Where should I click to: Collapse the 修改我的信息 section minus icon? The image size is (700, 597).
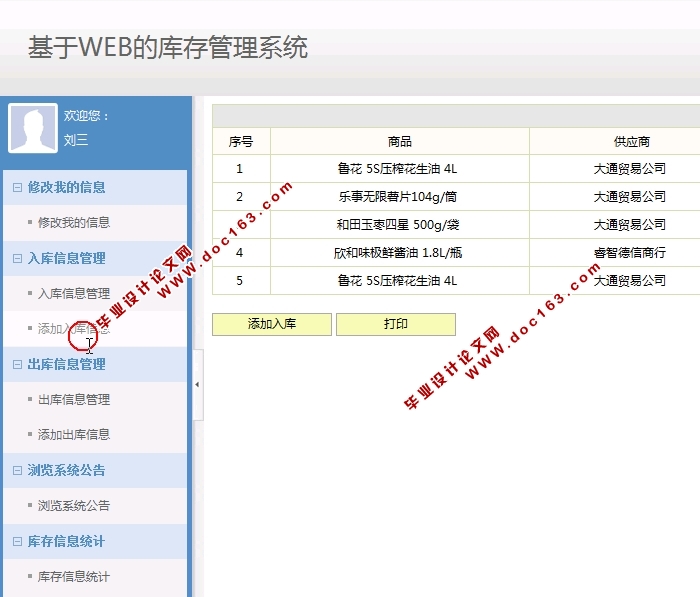17,188
